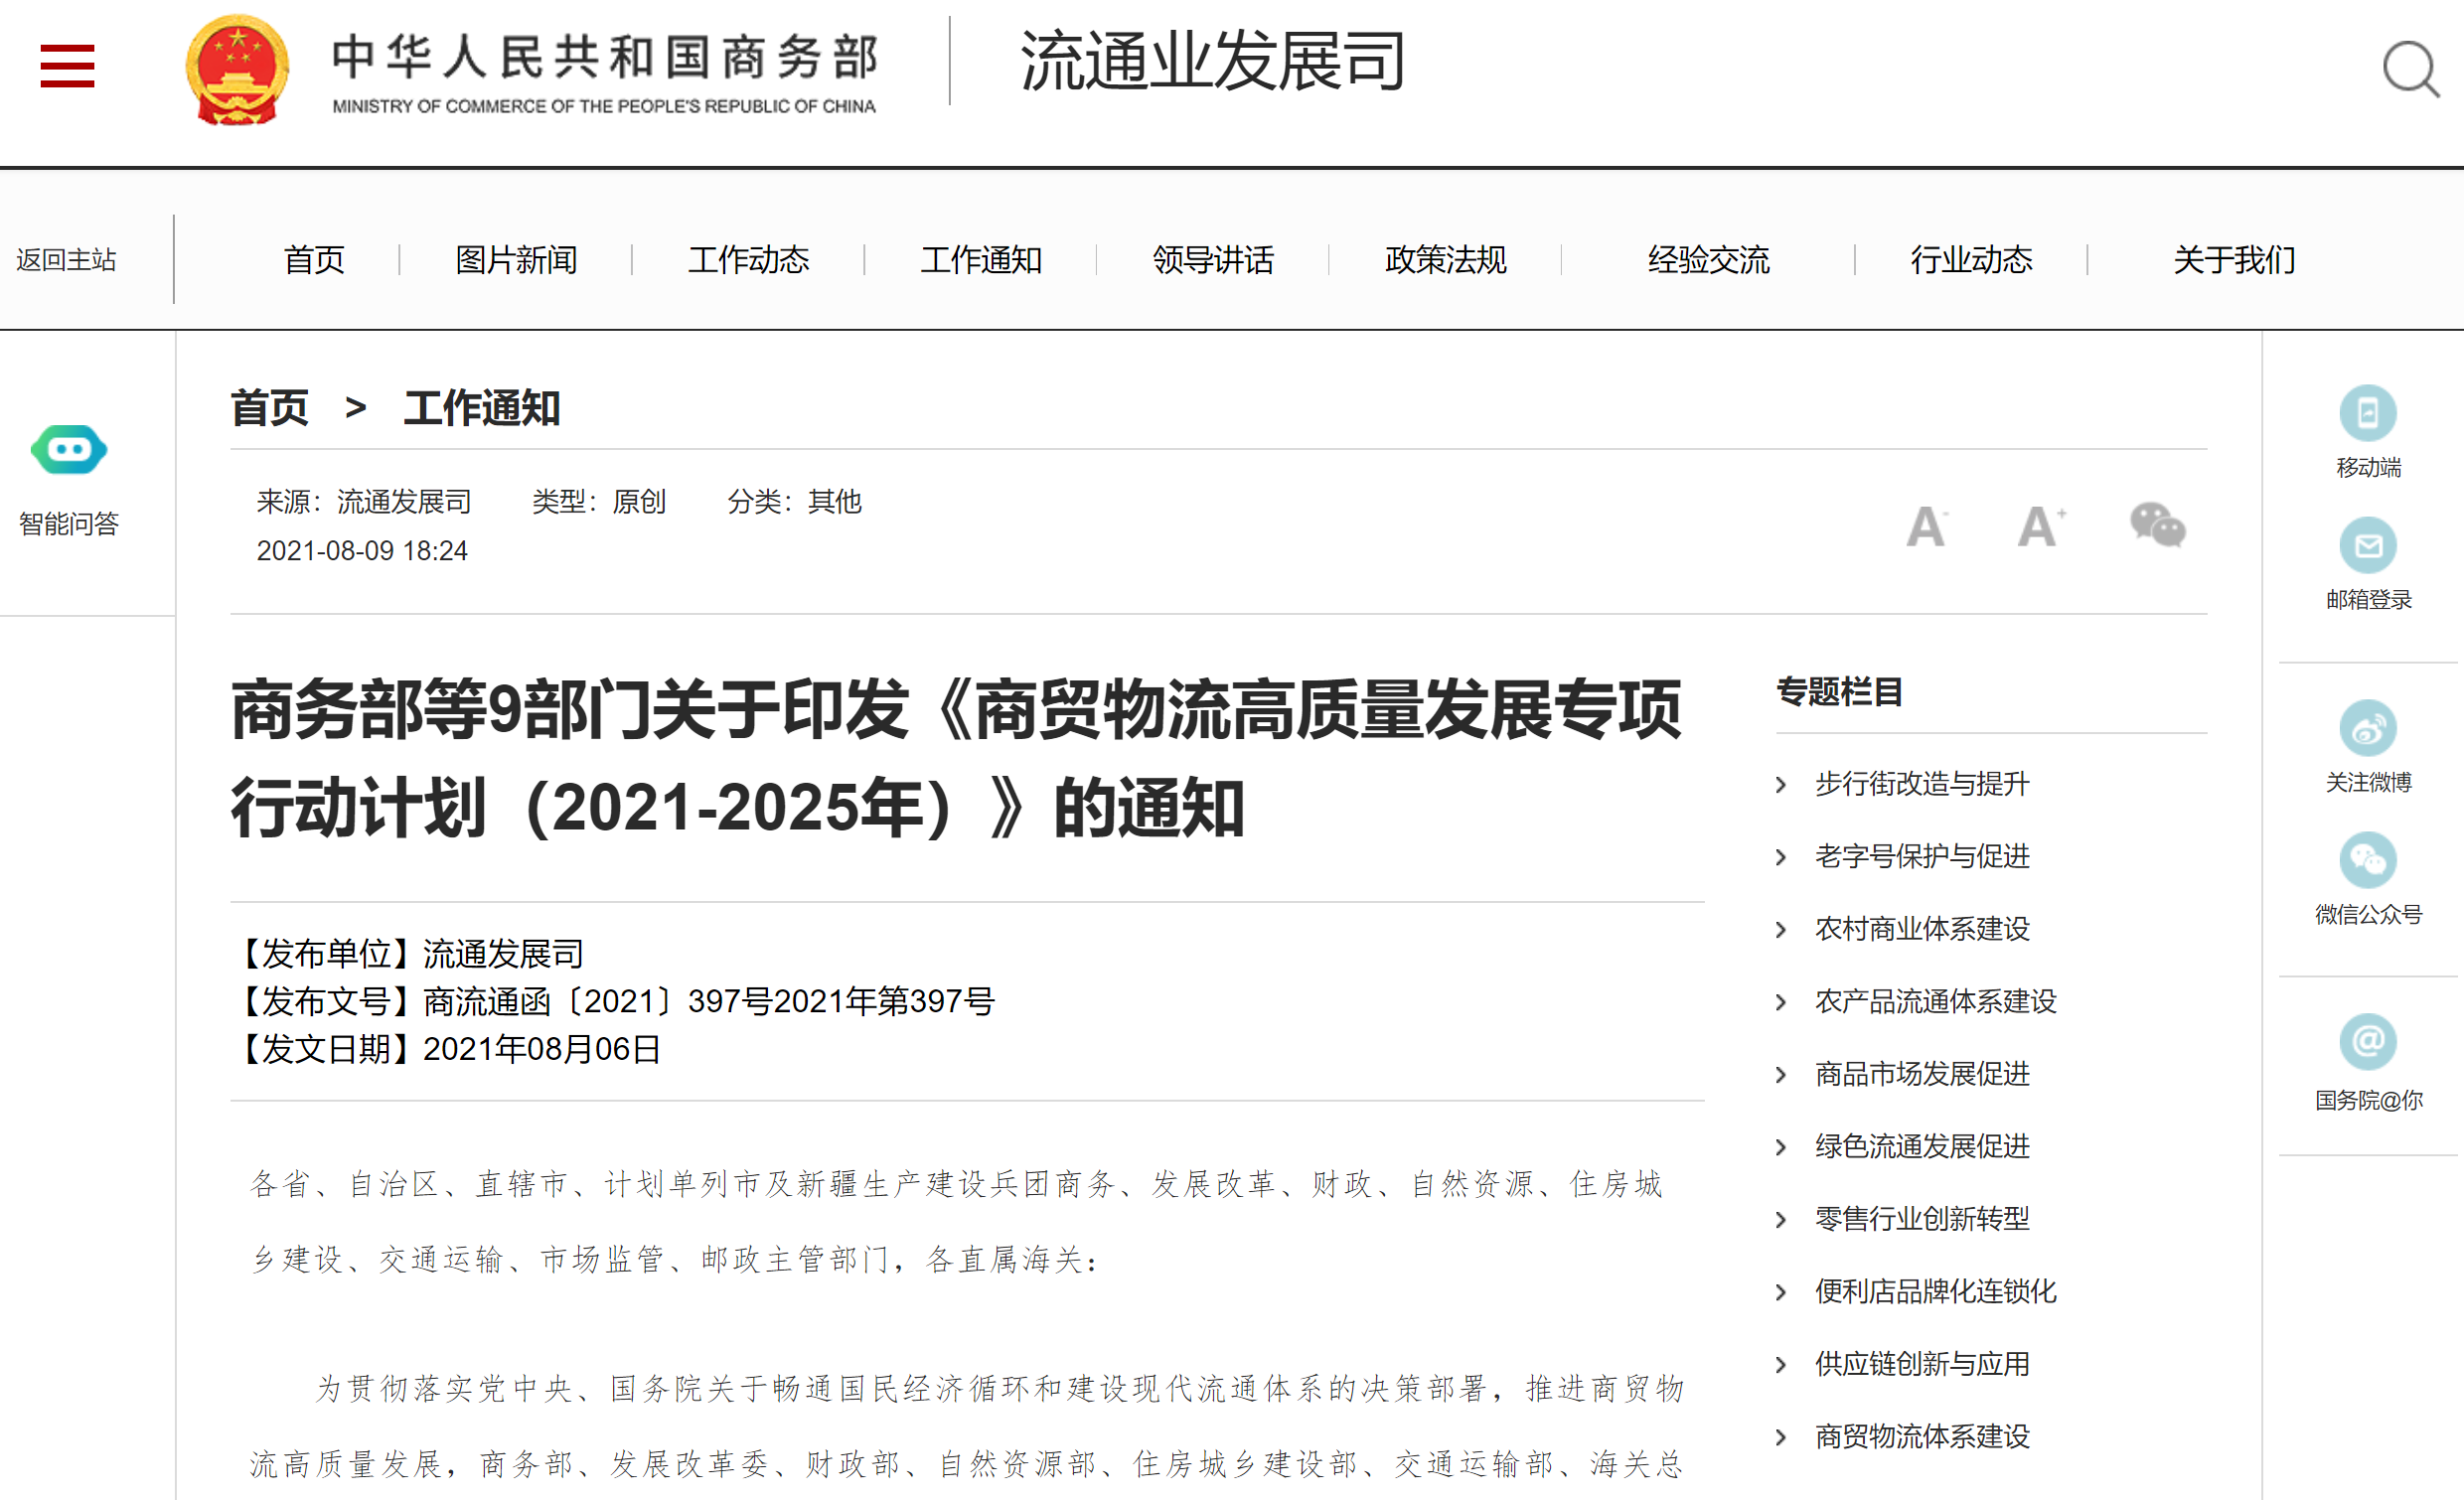
Task: Open the mobile version icon
Action: 2367,413
